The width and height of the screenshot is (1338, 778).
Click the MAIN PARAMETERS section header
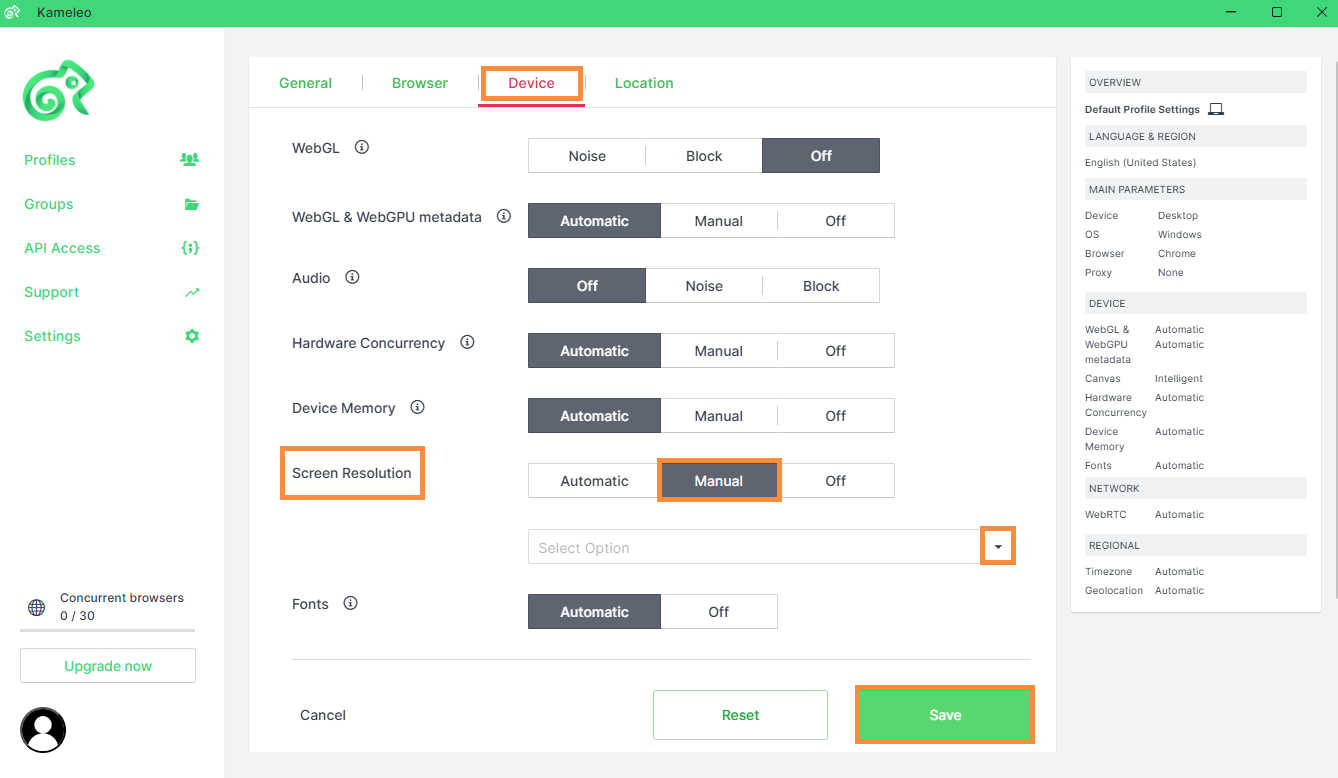(1195, 189)
